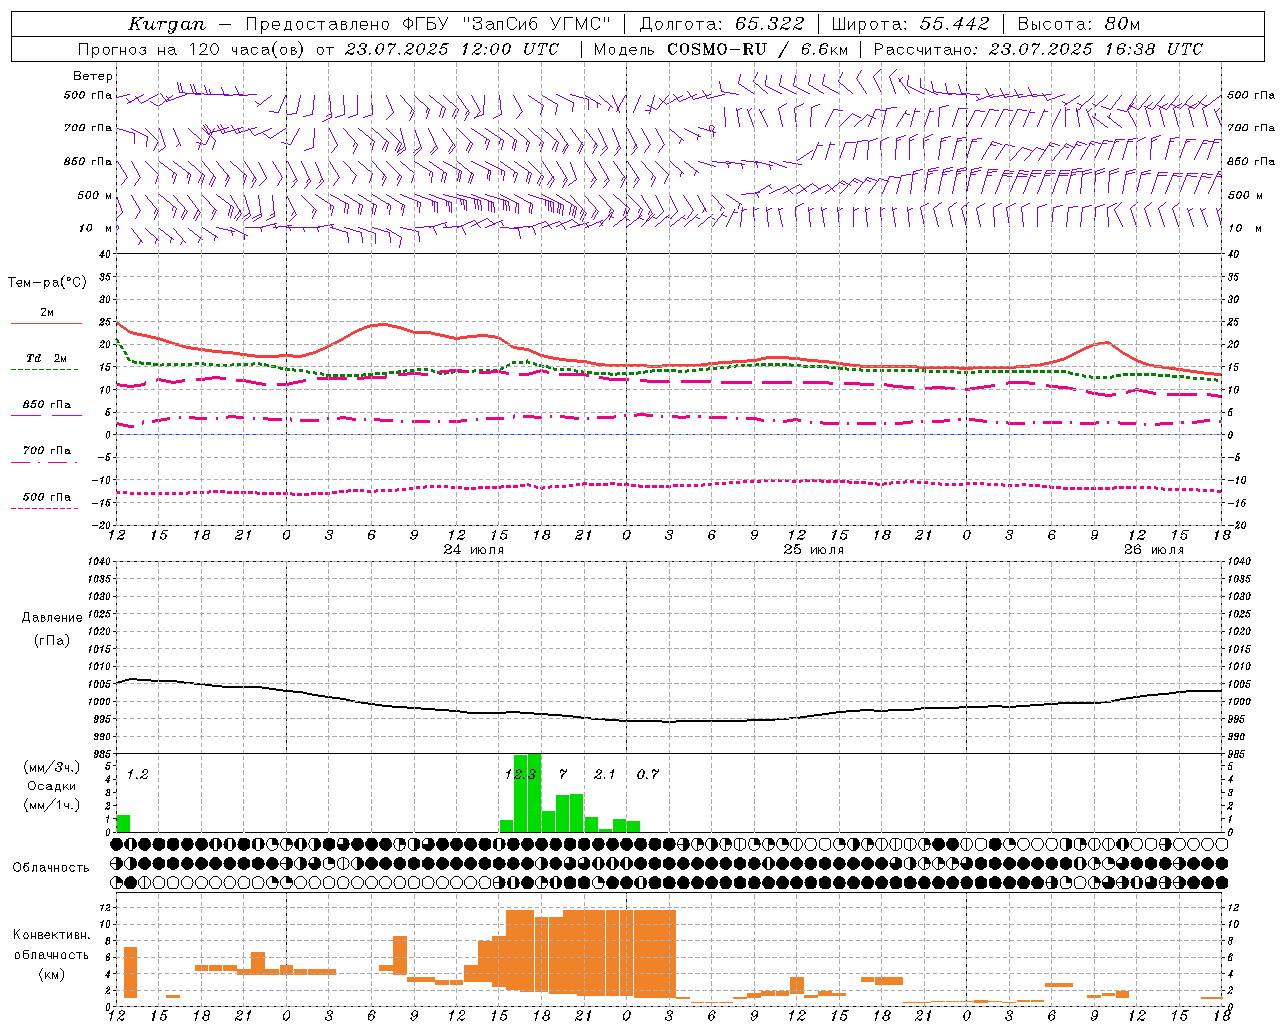
Task: Click the '(мм/1ч.)' unit label
Action: (52, 805)
